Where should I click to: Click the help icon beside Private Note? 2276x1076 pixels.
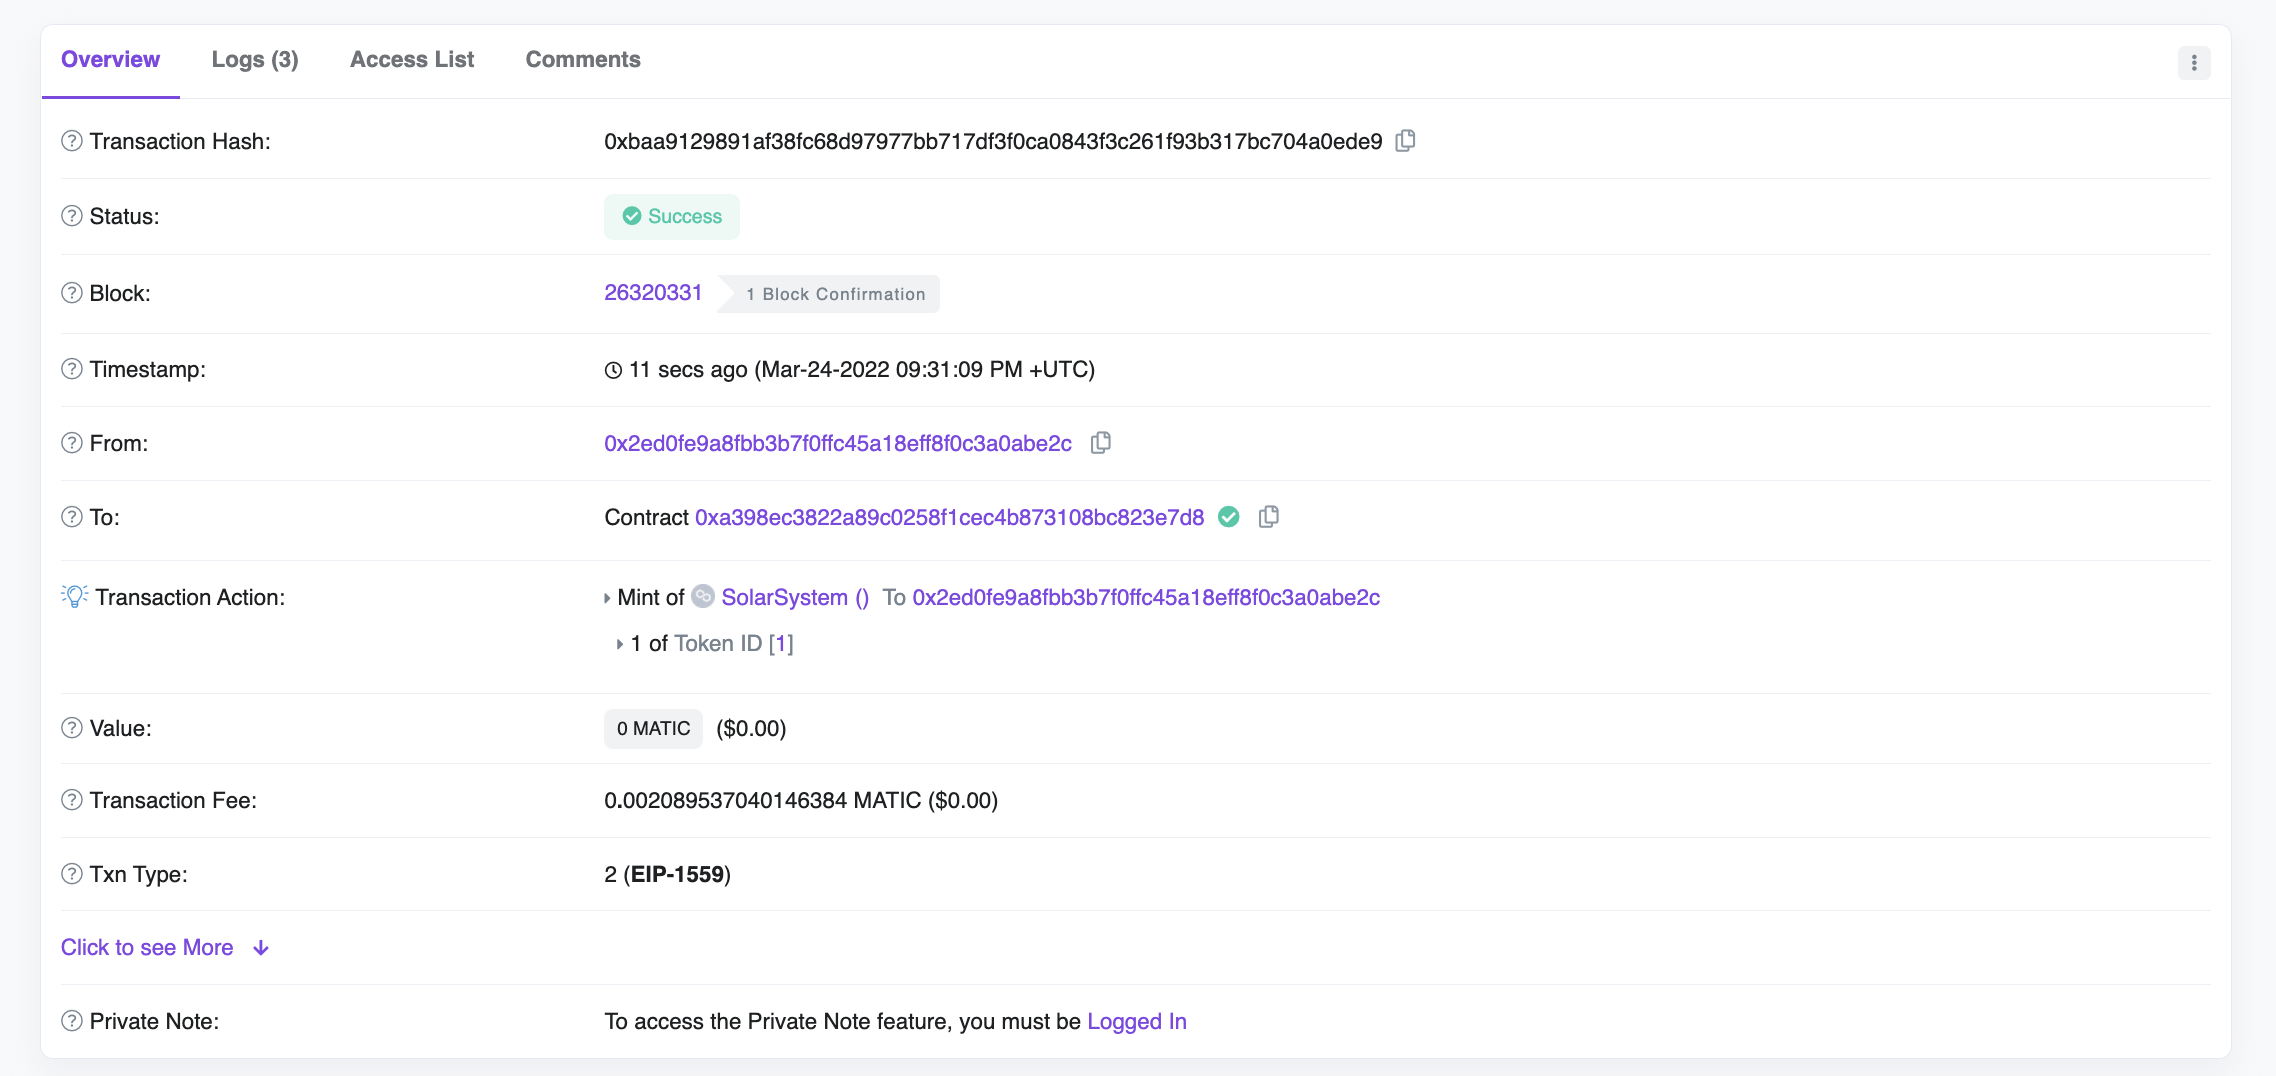[72, 1021]
